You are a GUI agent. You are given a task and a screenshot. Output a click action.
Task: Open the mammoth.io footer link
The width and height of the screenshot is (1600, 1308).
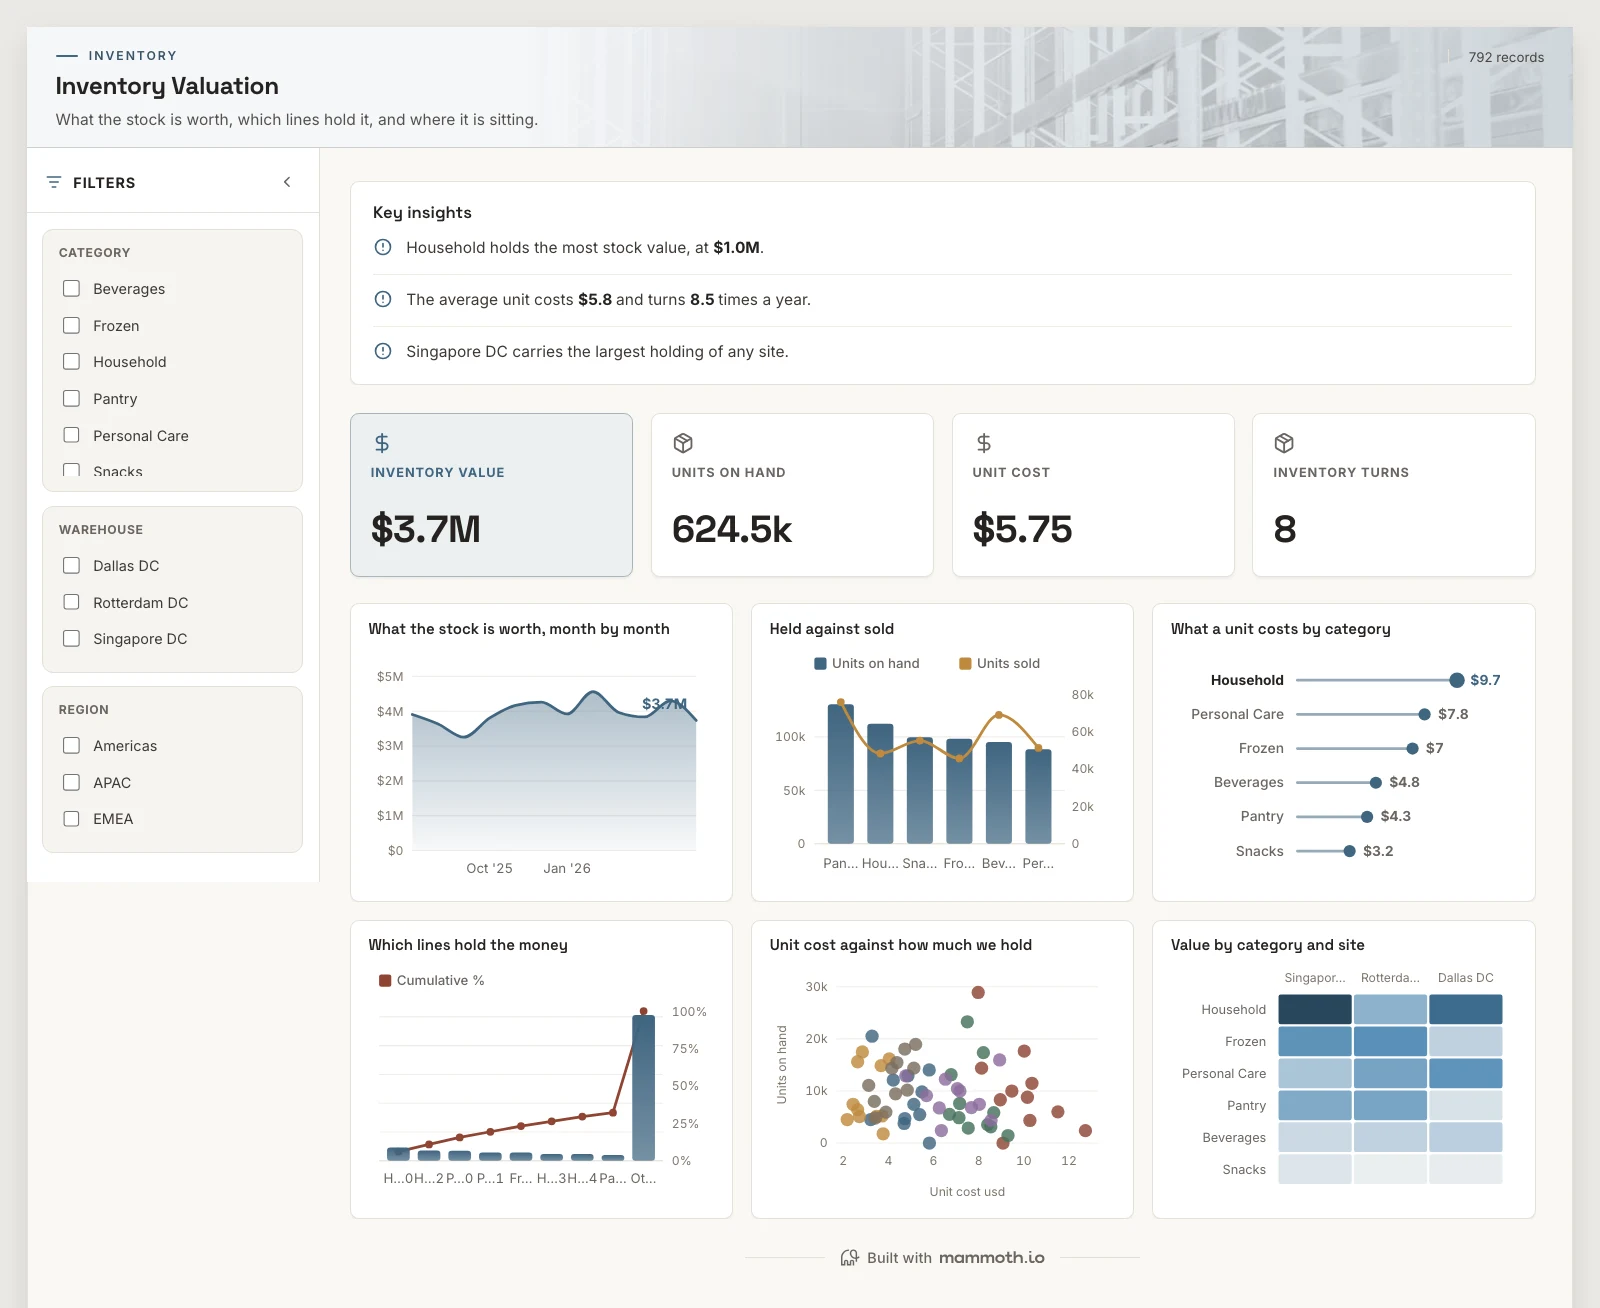tap(992, 1258)
